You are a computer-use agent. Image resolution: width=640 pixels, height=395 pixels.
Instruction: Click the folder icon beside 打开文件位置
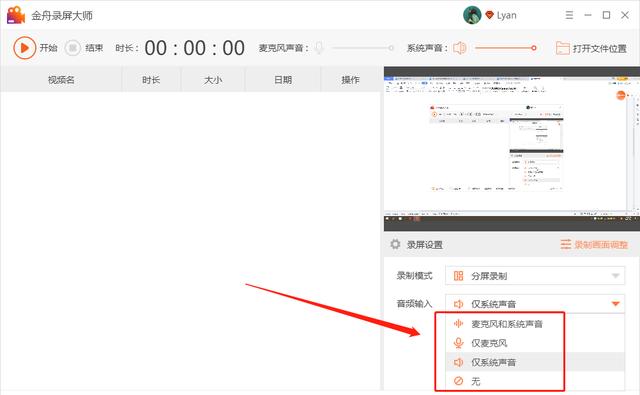pos(562,48)
